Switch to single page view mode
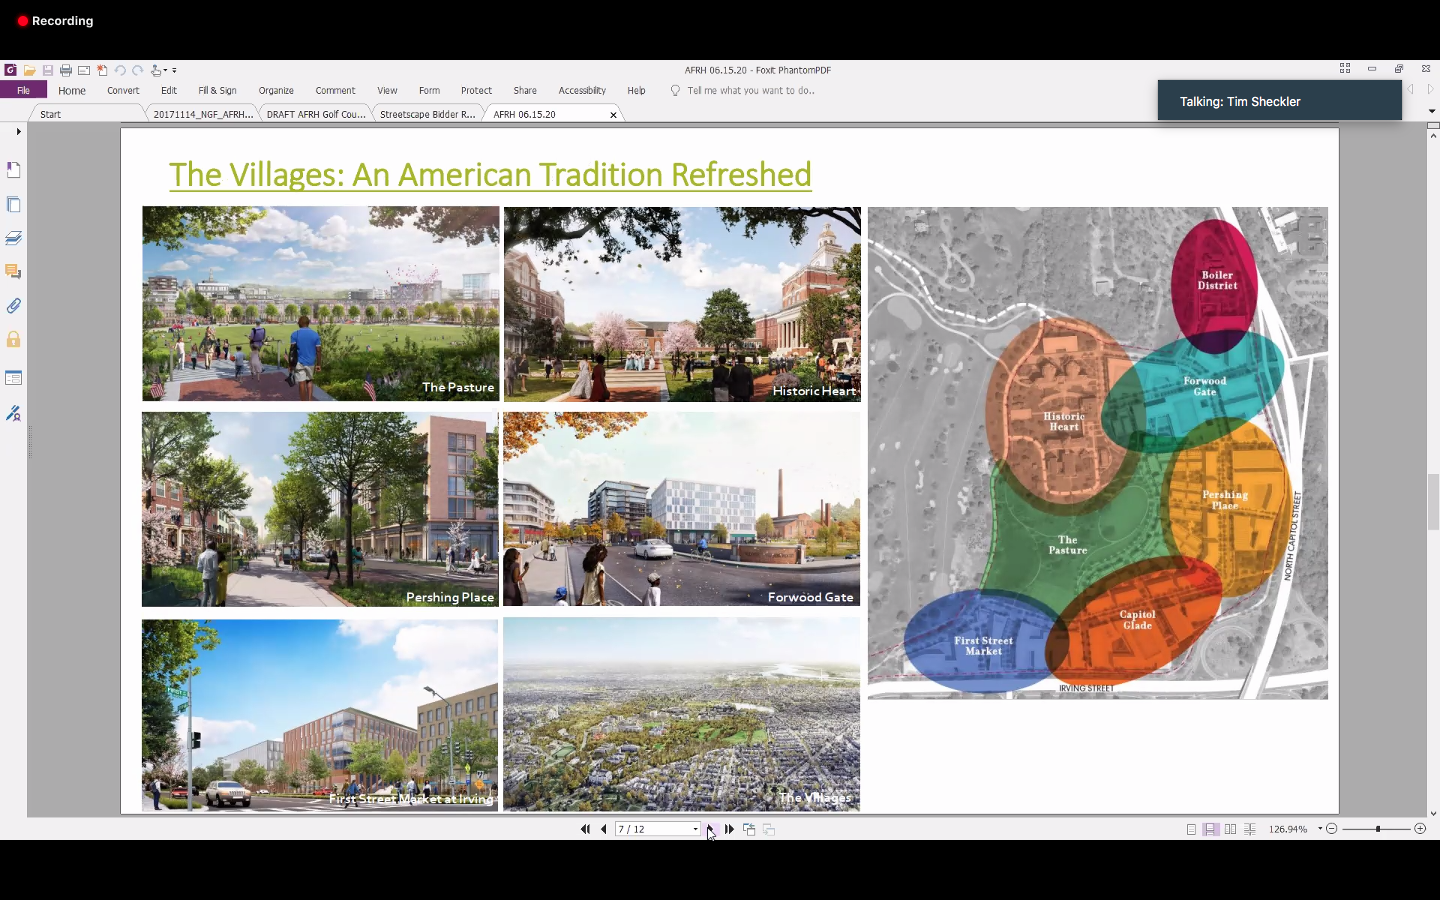Image resolution: width=1440 pixels, height=900 pixels. (1191, 829)
